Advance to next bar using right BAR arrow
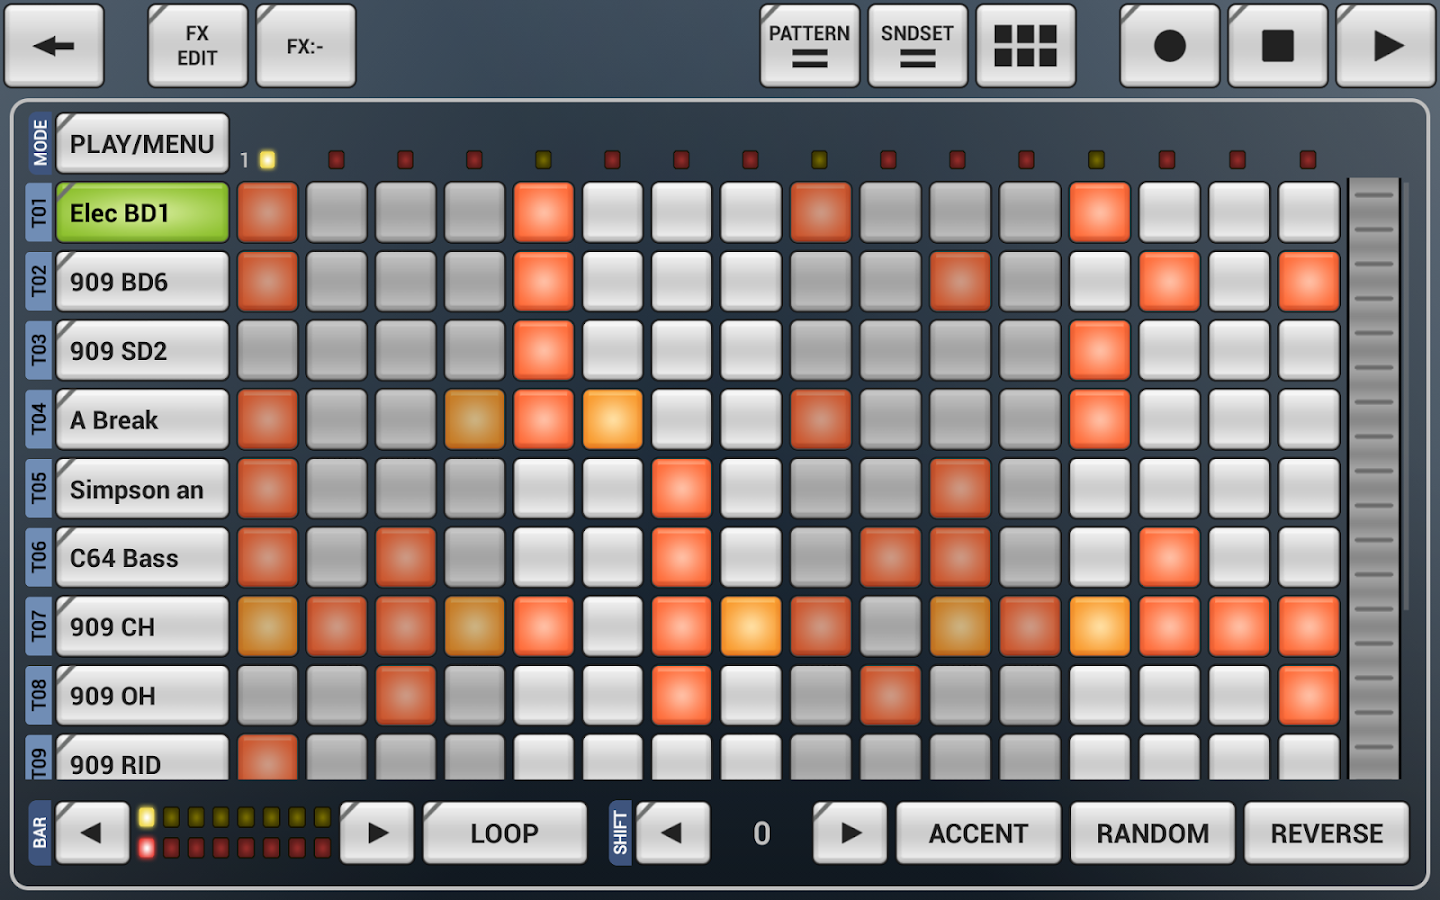This screenshot has height=900, width=1440. (375, 832)
